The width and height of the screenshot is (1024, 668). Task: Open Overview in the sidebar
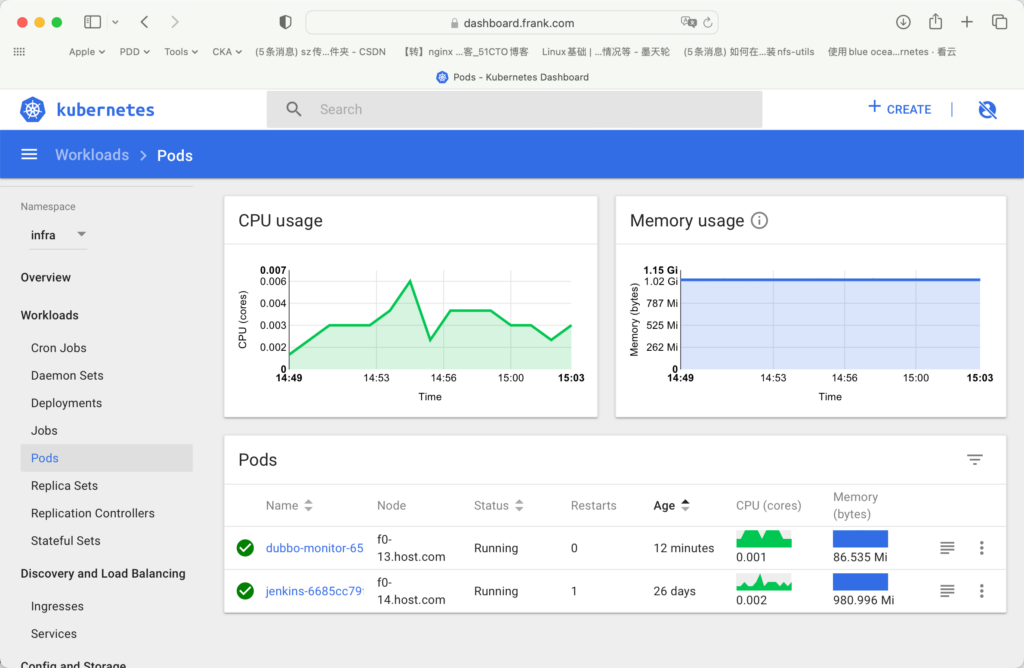tap(46, 278)
